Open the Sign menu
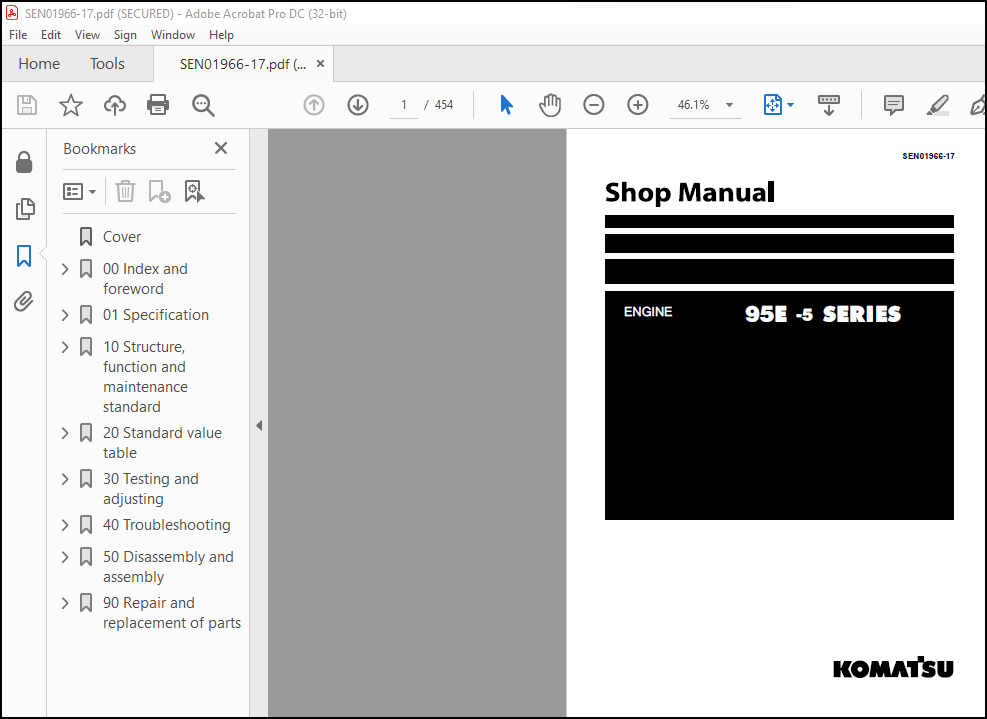 (x=125, y=35)
